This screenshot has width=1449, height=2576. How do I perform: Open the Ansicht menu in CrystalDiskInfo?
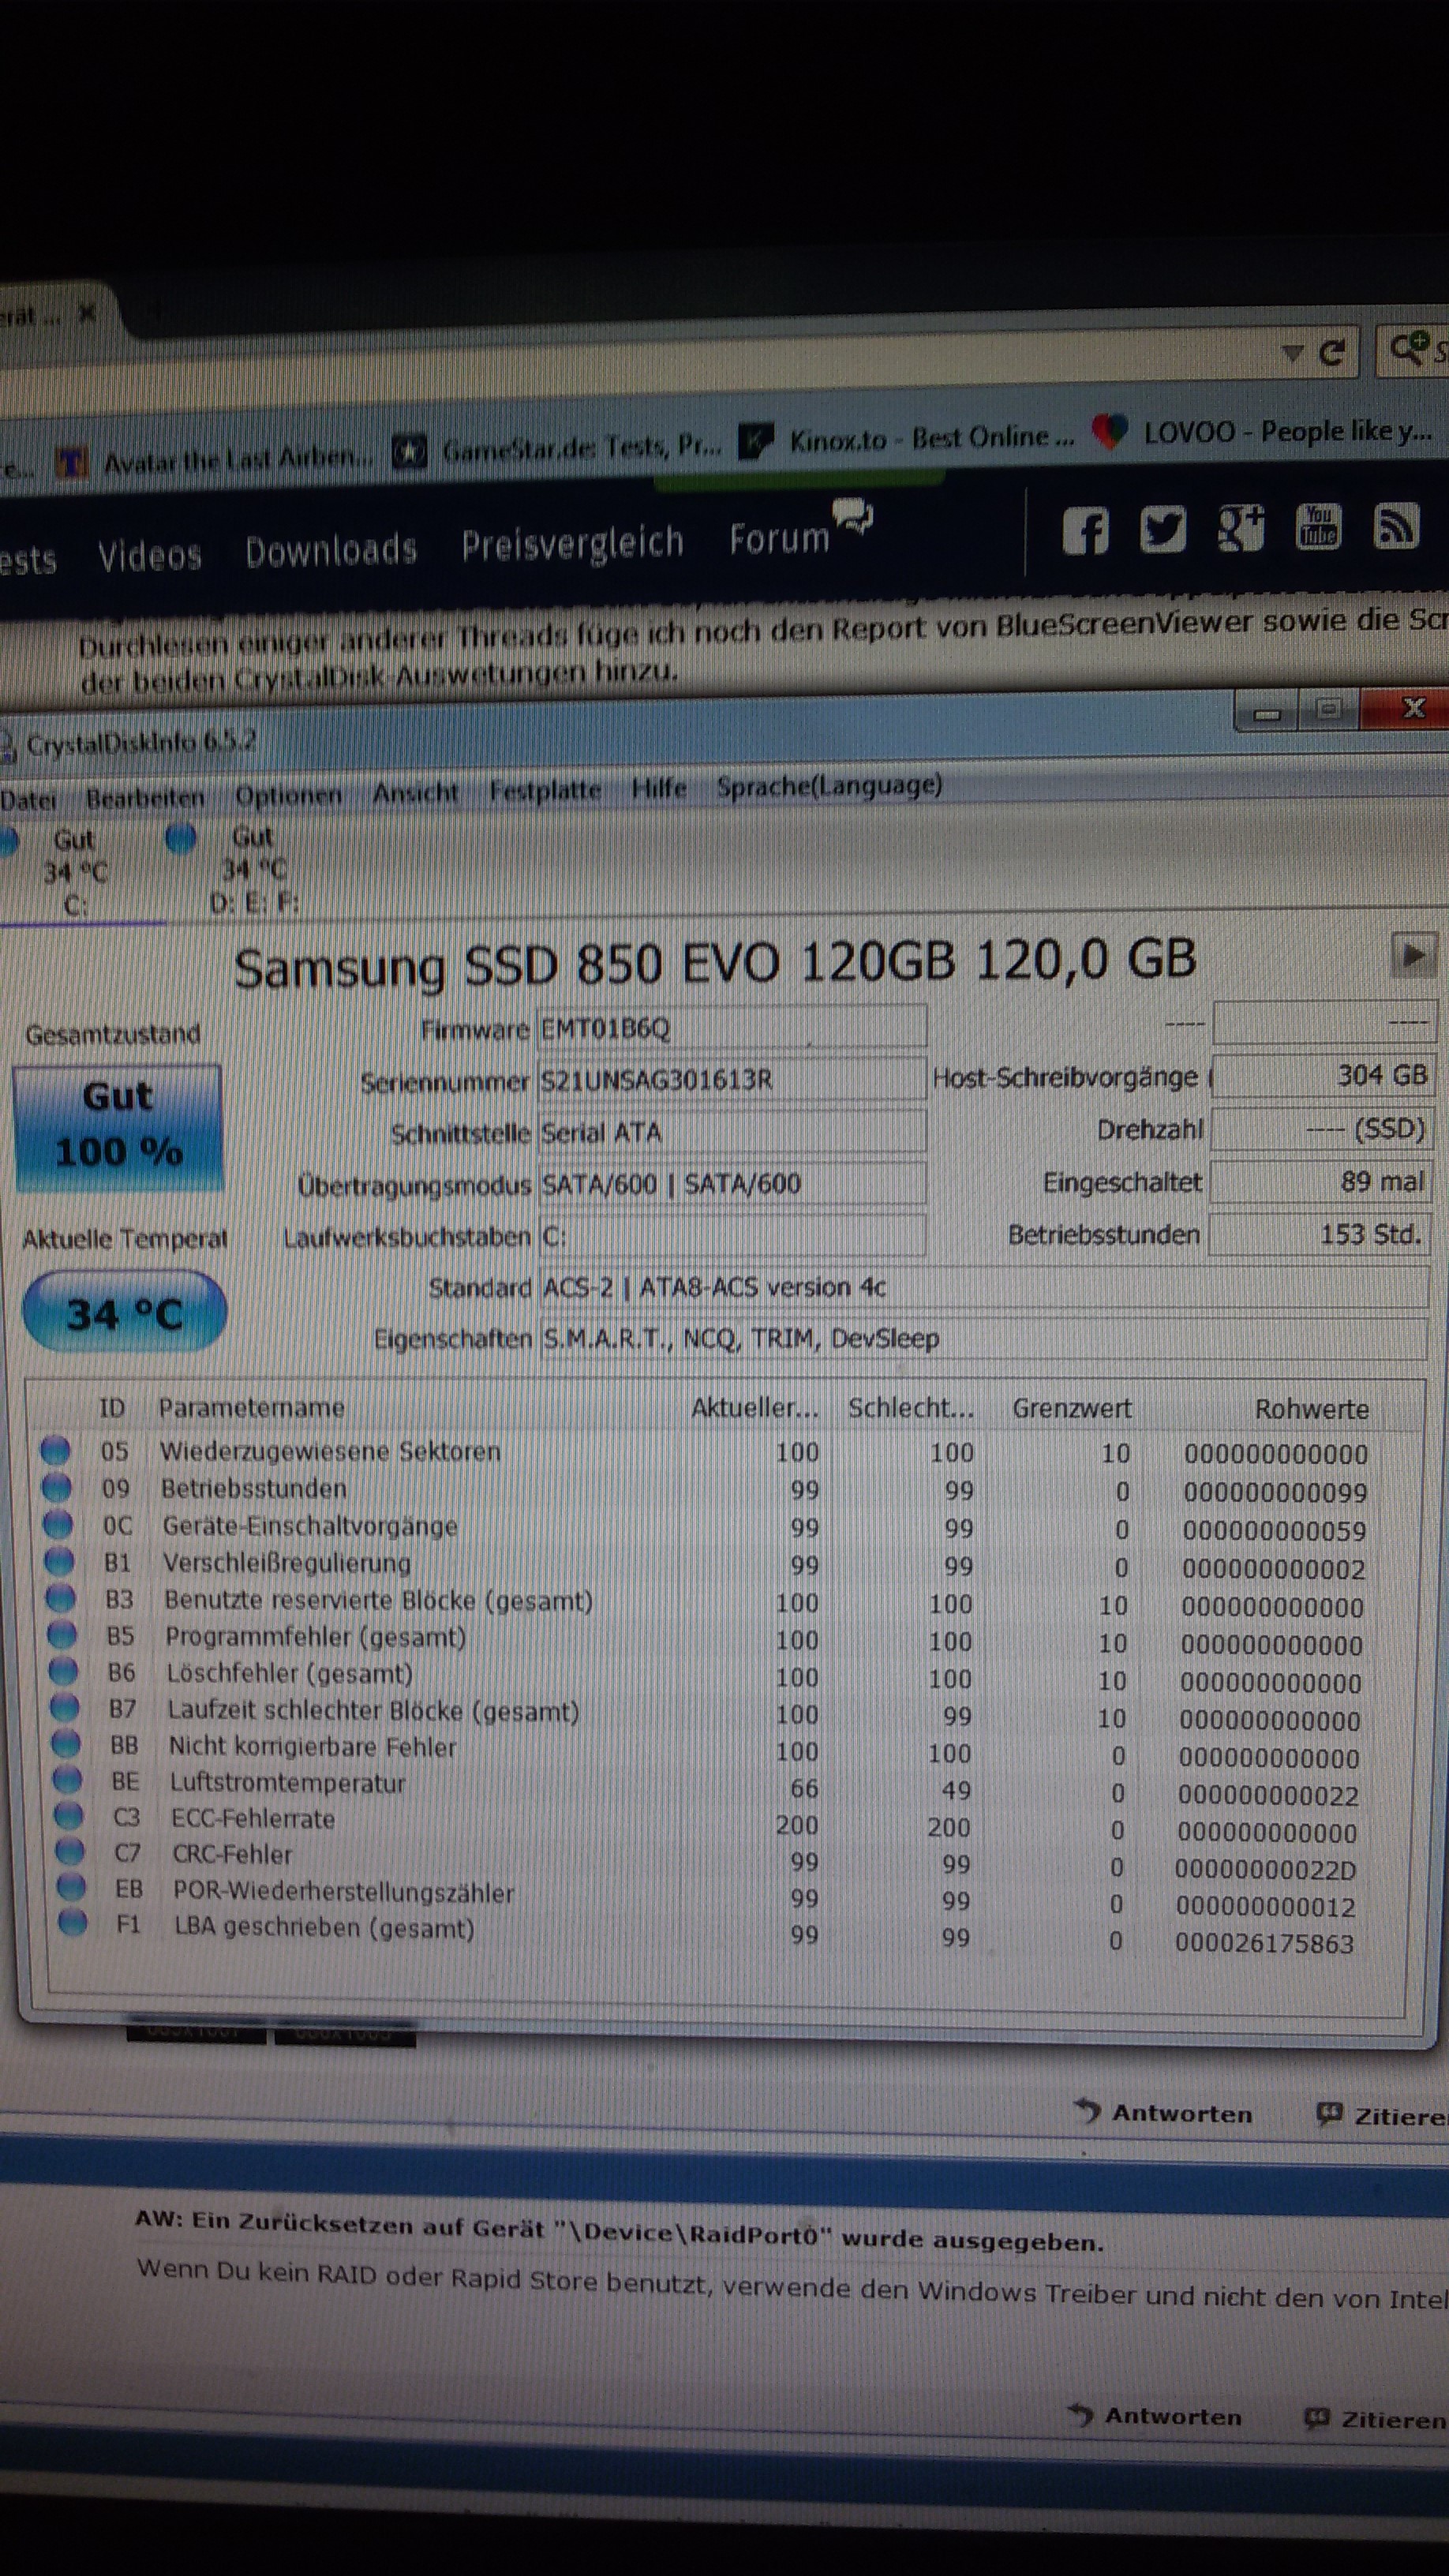415,793
